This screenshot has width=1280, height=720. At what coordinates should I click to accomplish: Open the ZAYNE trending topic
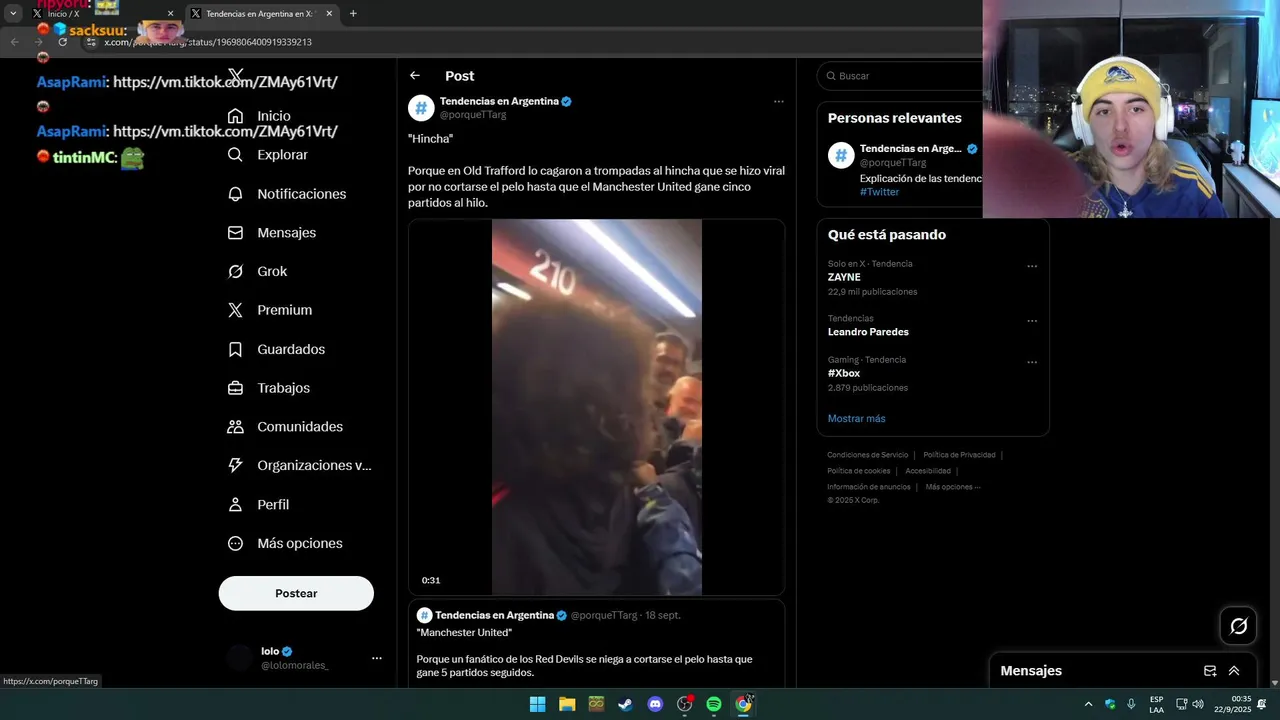coord(844,277)
